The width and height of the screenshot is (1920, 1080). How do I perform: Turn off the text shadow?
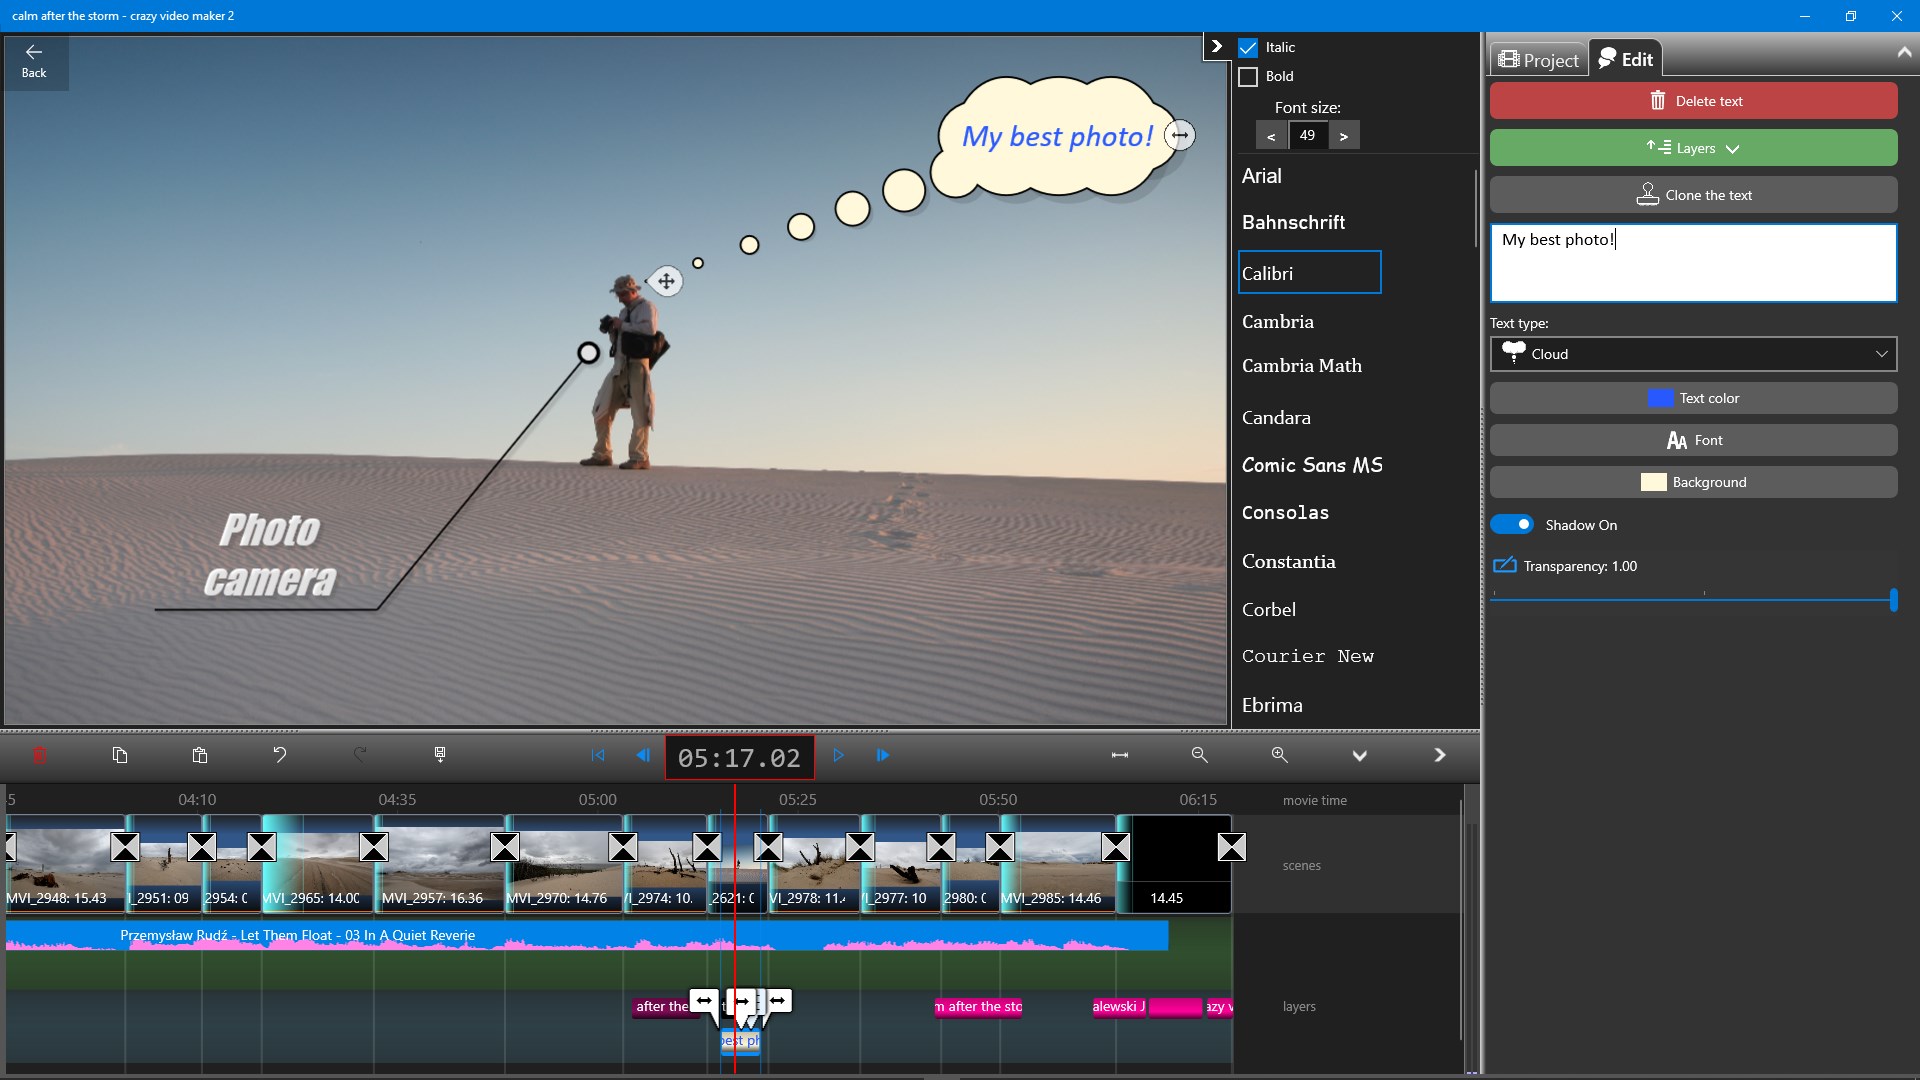(x=1514, y=524)
